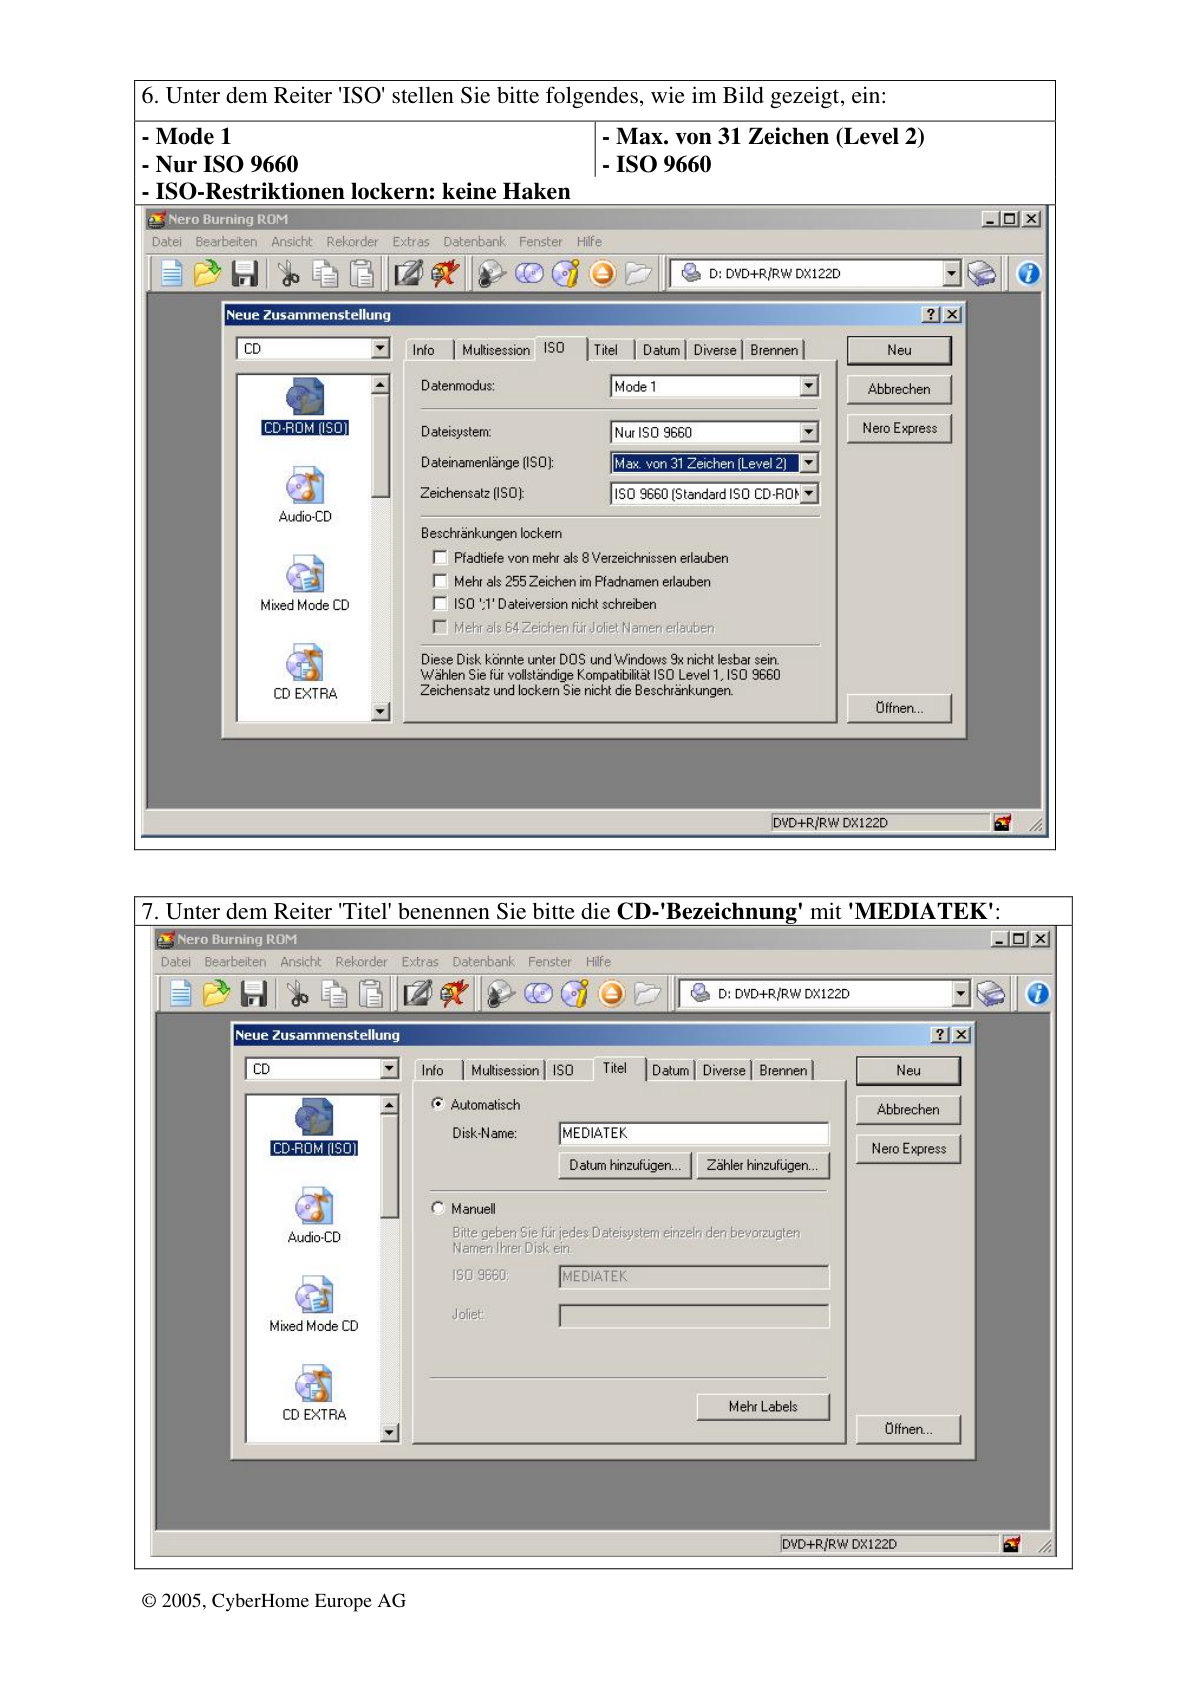The height and width of the screenshot is (1684, 1190).
Task: Click the Nero Express button in the lower dialog
Action: coord(908,1148)
